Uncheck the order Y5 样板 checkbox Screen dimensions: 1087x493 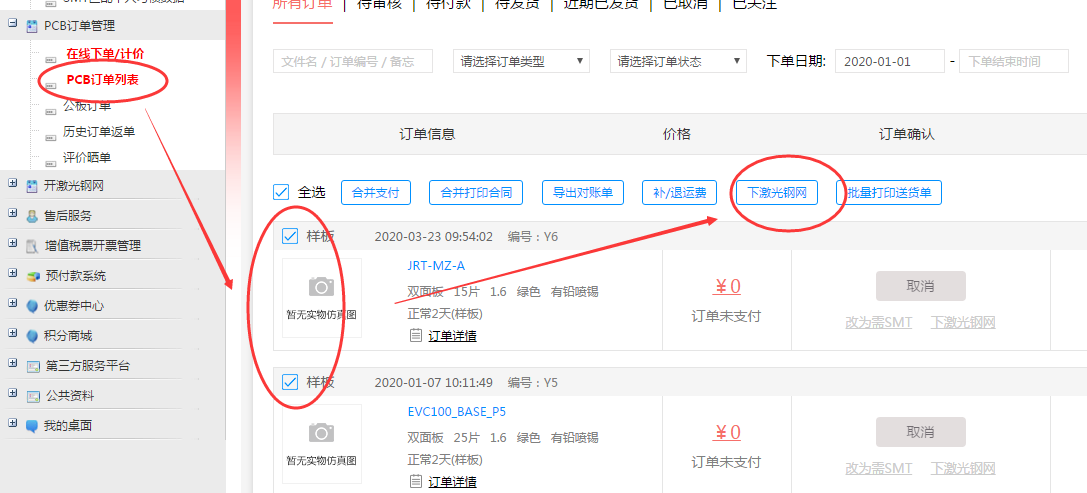pos(290,382)
